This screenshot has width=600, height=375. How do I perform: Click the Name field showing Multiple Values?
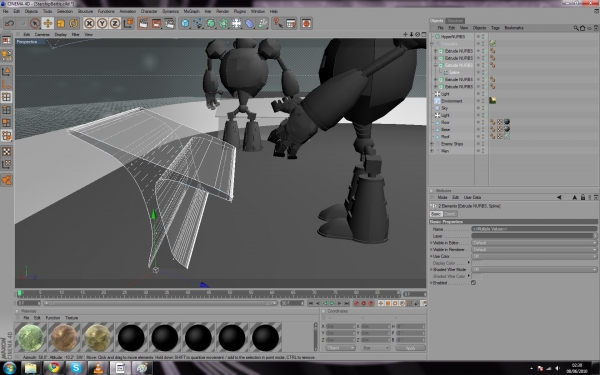pyautogui.click(x=534, y=229)
